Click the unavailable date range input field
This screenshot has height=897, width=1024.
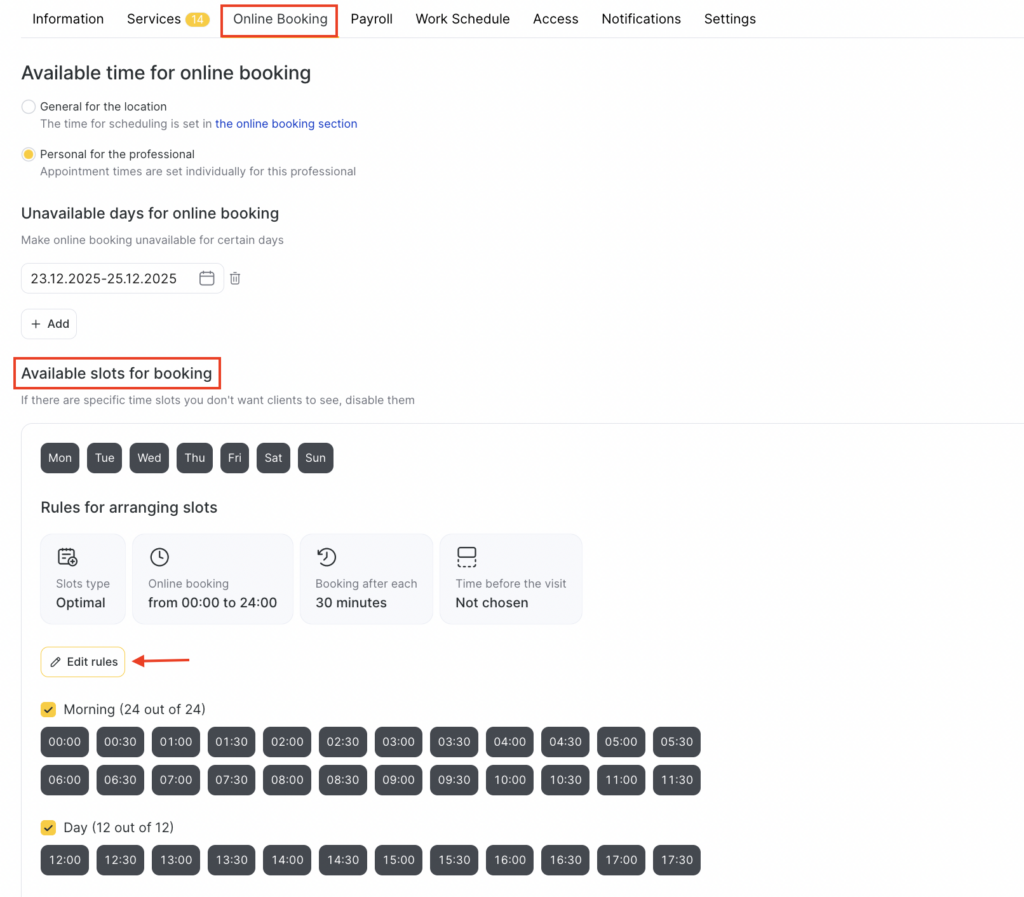tap(104, 279)
